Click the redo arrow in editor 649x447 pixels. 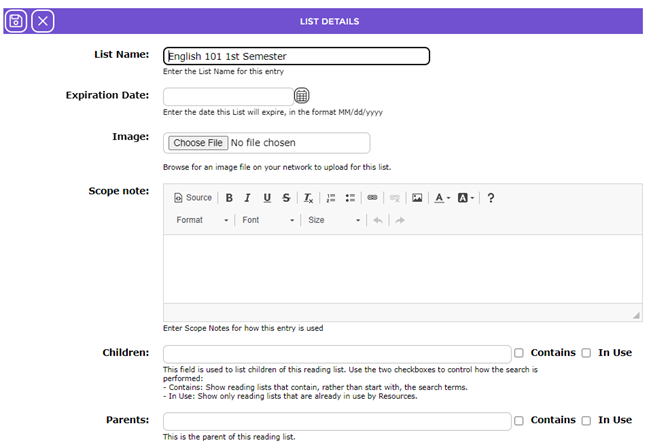click(400, 220)
